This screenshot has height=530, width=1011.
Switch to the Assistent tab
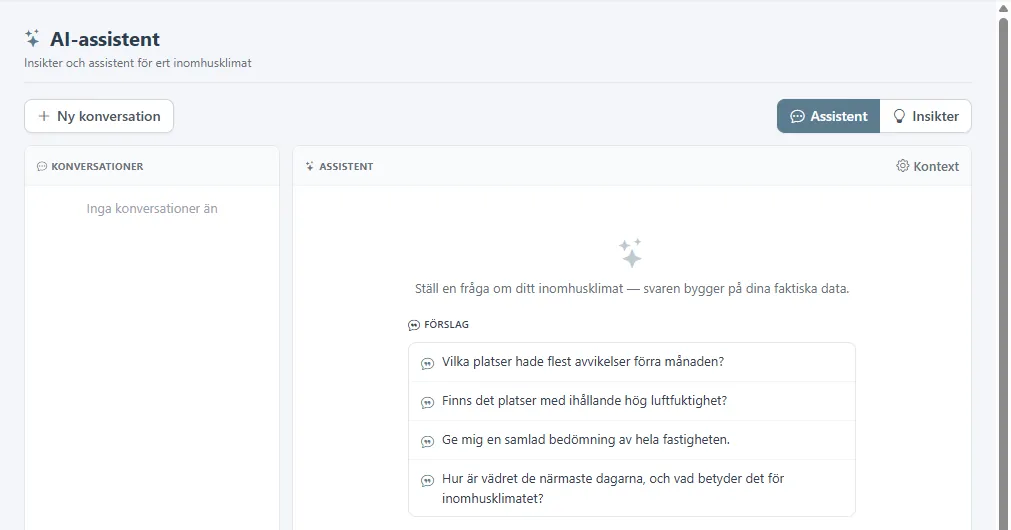(x=829, y=116)
